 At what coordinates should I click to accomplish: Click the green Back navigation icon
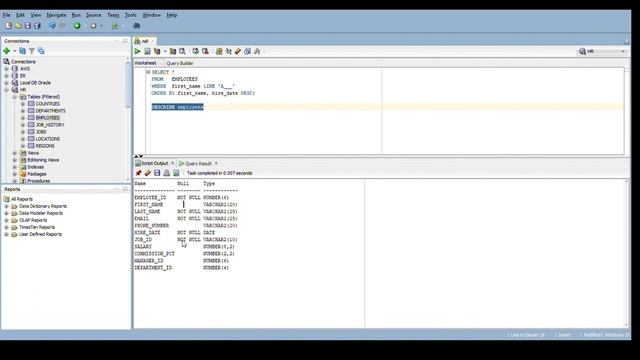point(77,26)
